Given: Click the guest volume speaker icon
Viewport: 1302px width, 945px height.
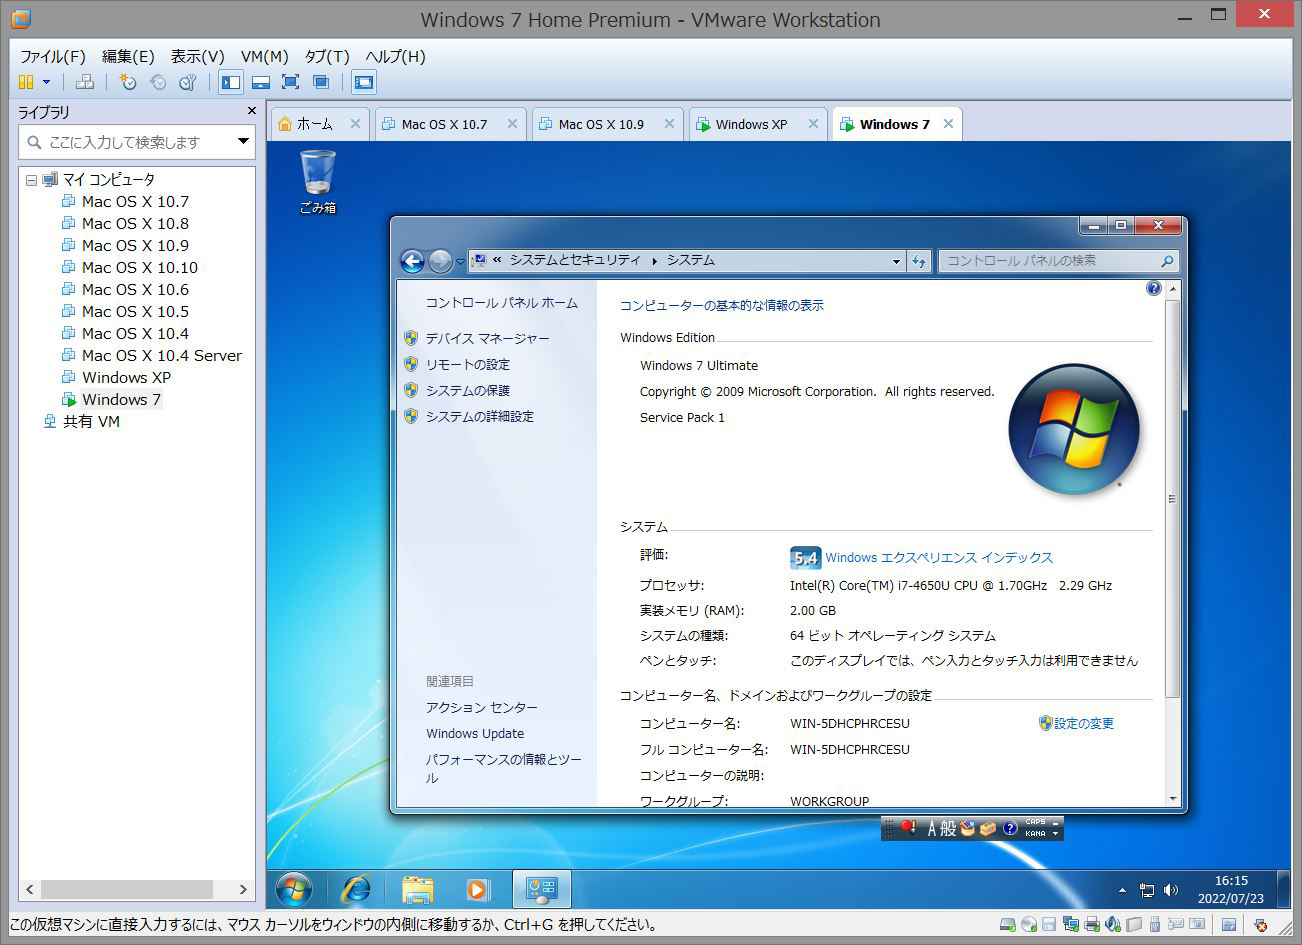Looking at the screenshot, I should 1171,890.
